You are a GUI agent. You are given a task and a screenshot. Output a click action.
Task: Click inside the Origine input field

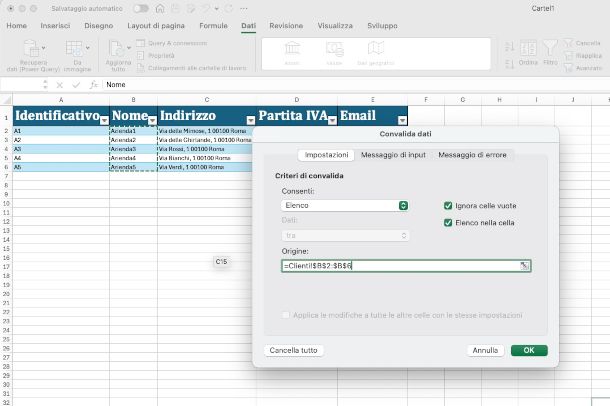[x=400, y=266]
